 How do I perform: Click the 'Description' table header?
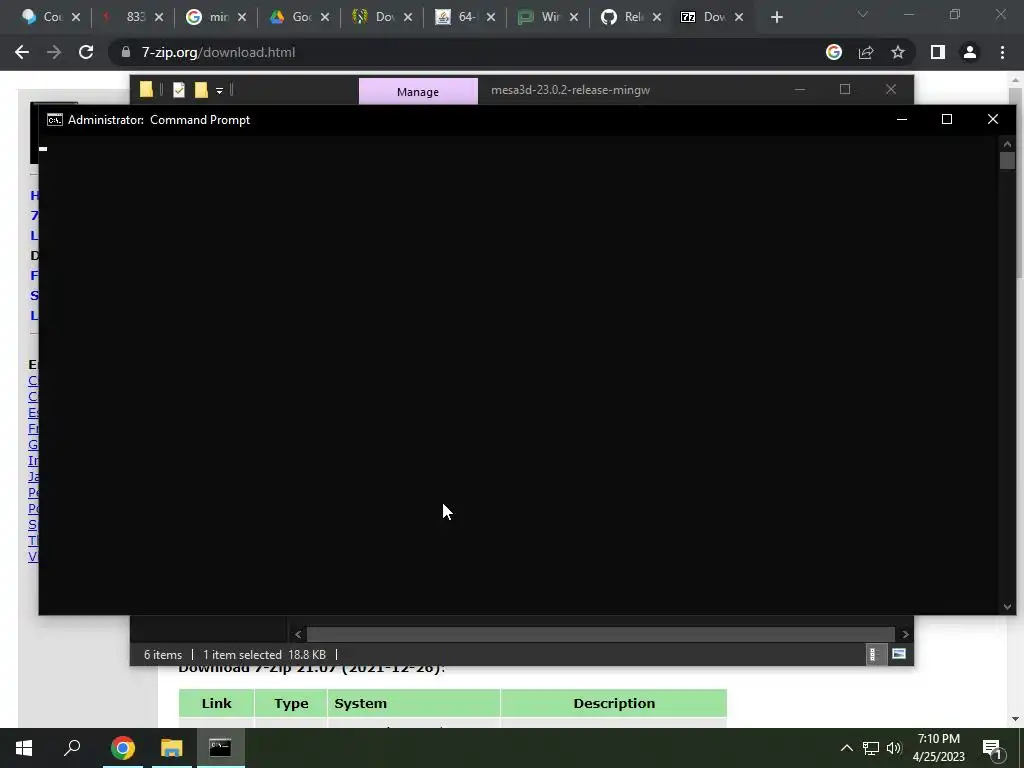[614, 703]
